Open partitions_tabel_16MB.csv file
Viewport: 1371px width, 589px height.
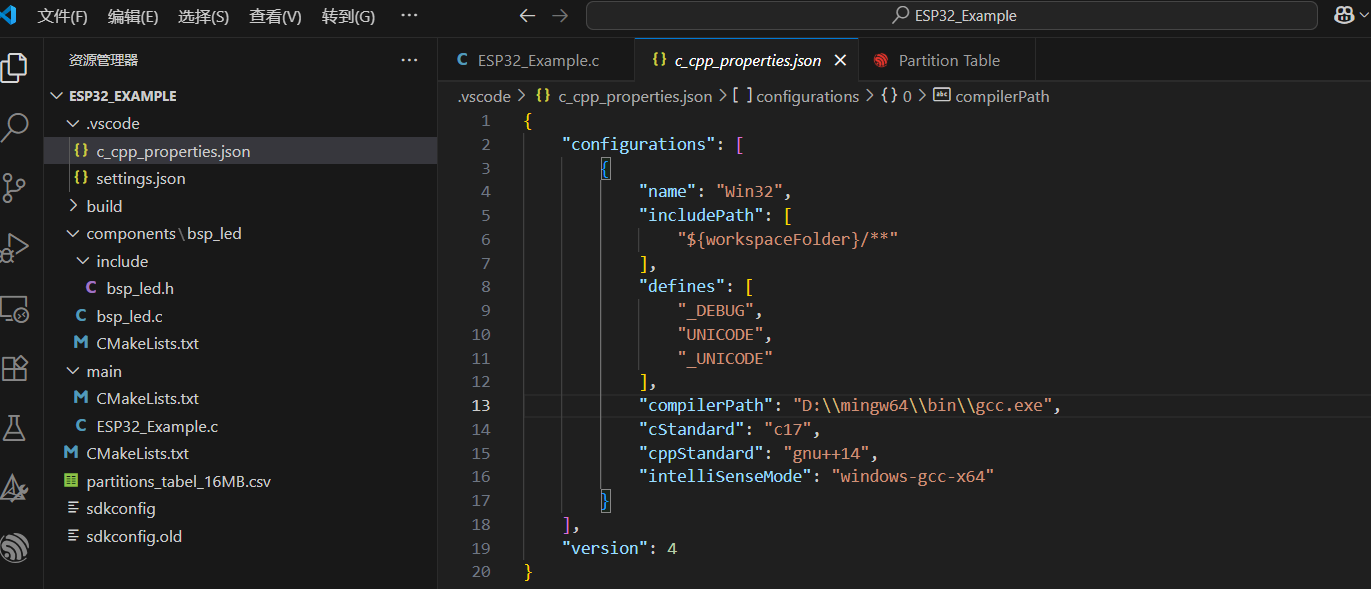pyautogui.click(x=240, y=481)
